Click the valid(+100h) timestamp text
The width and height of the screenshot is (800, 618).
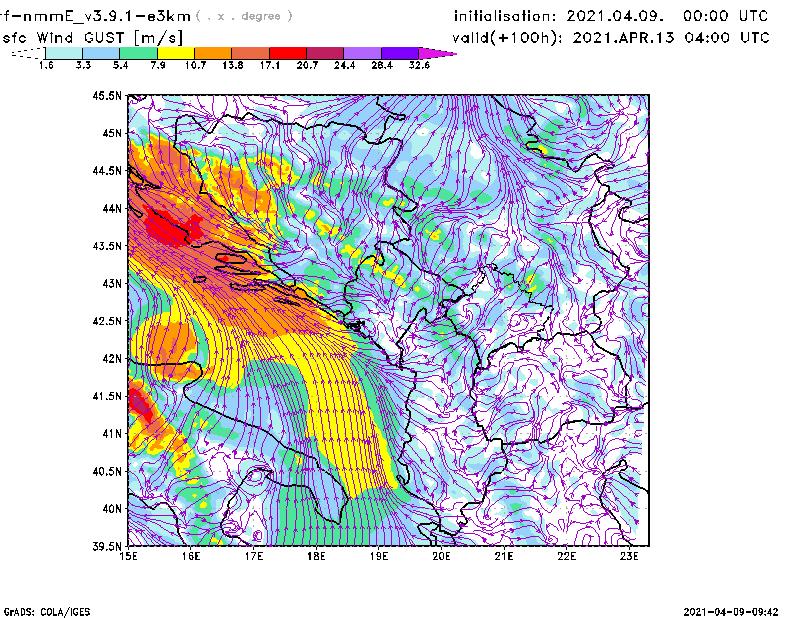click(x=612, y=37)
